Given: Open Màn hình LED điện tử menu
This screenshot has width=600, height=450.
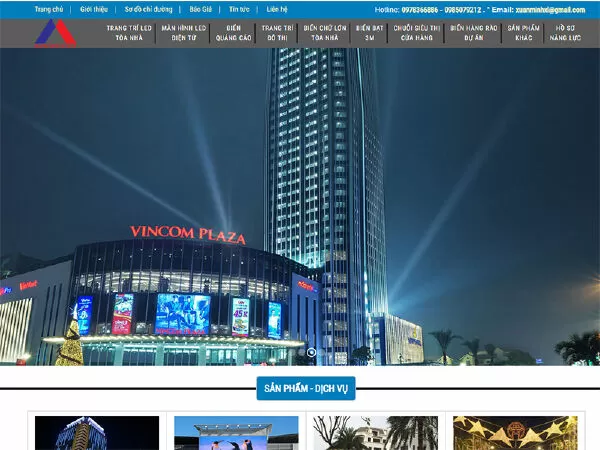Looking at the screenshot, I should 184,33.
